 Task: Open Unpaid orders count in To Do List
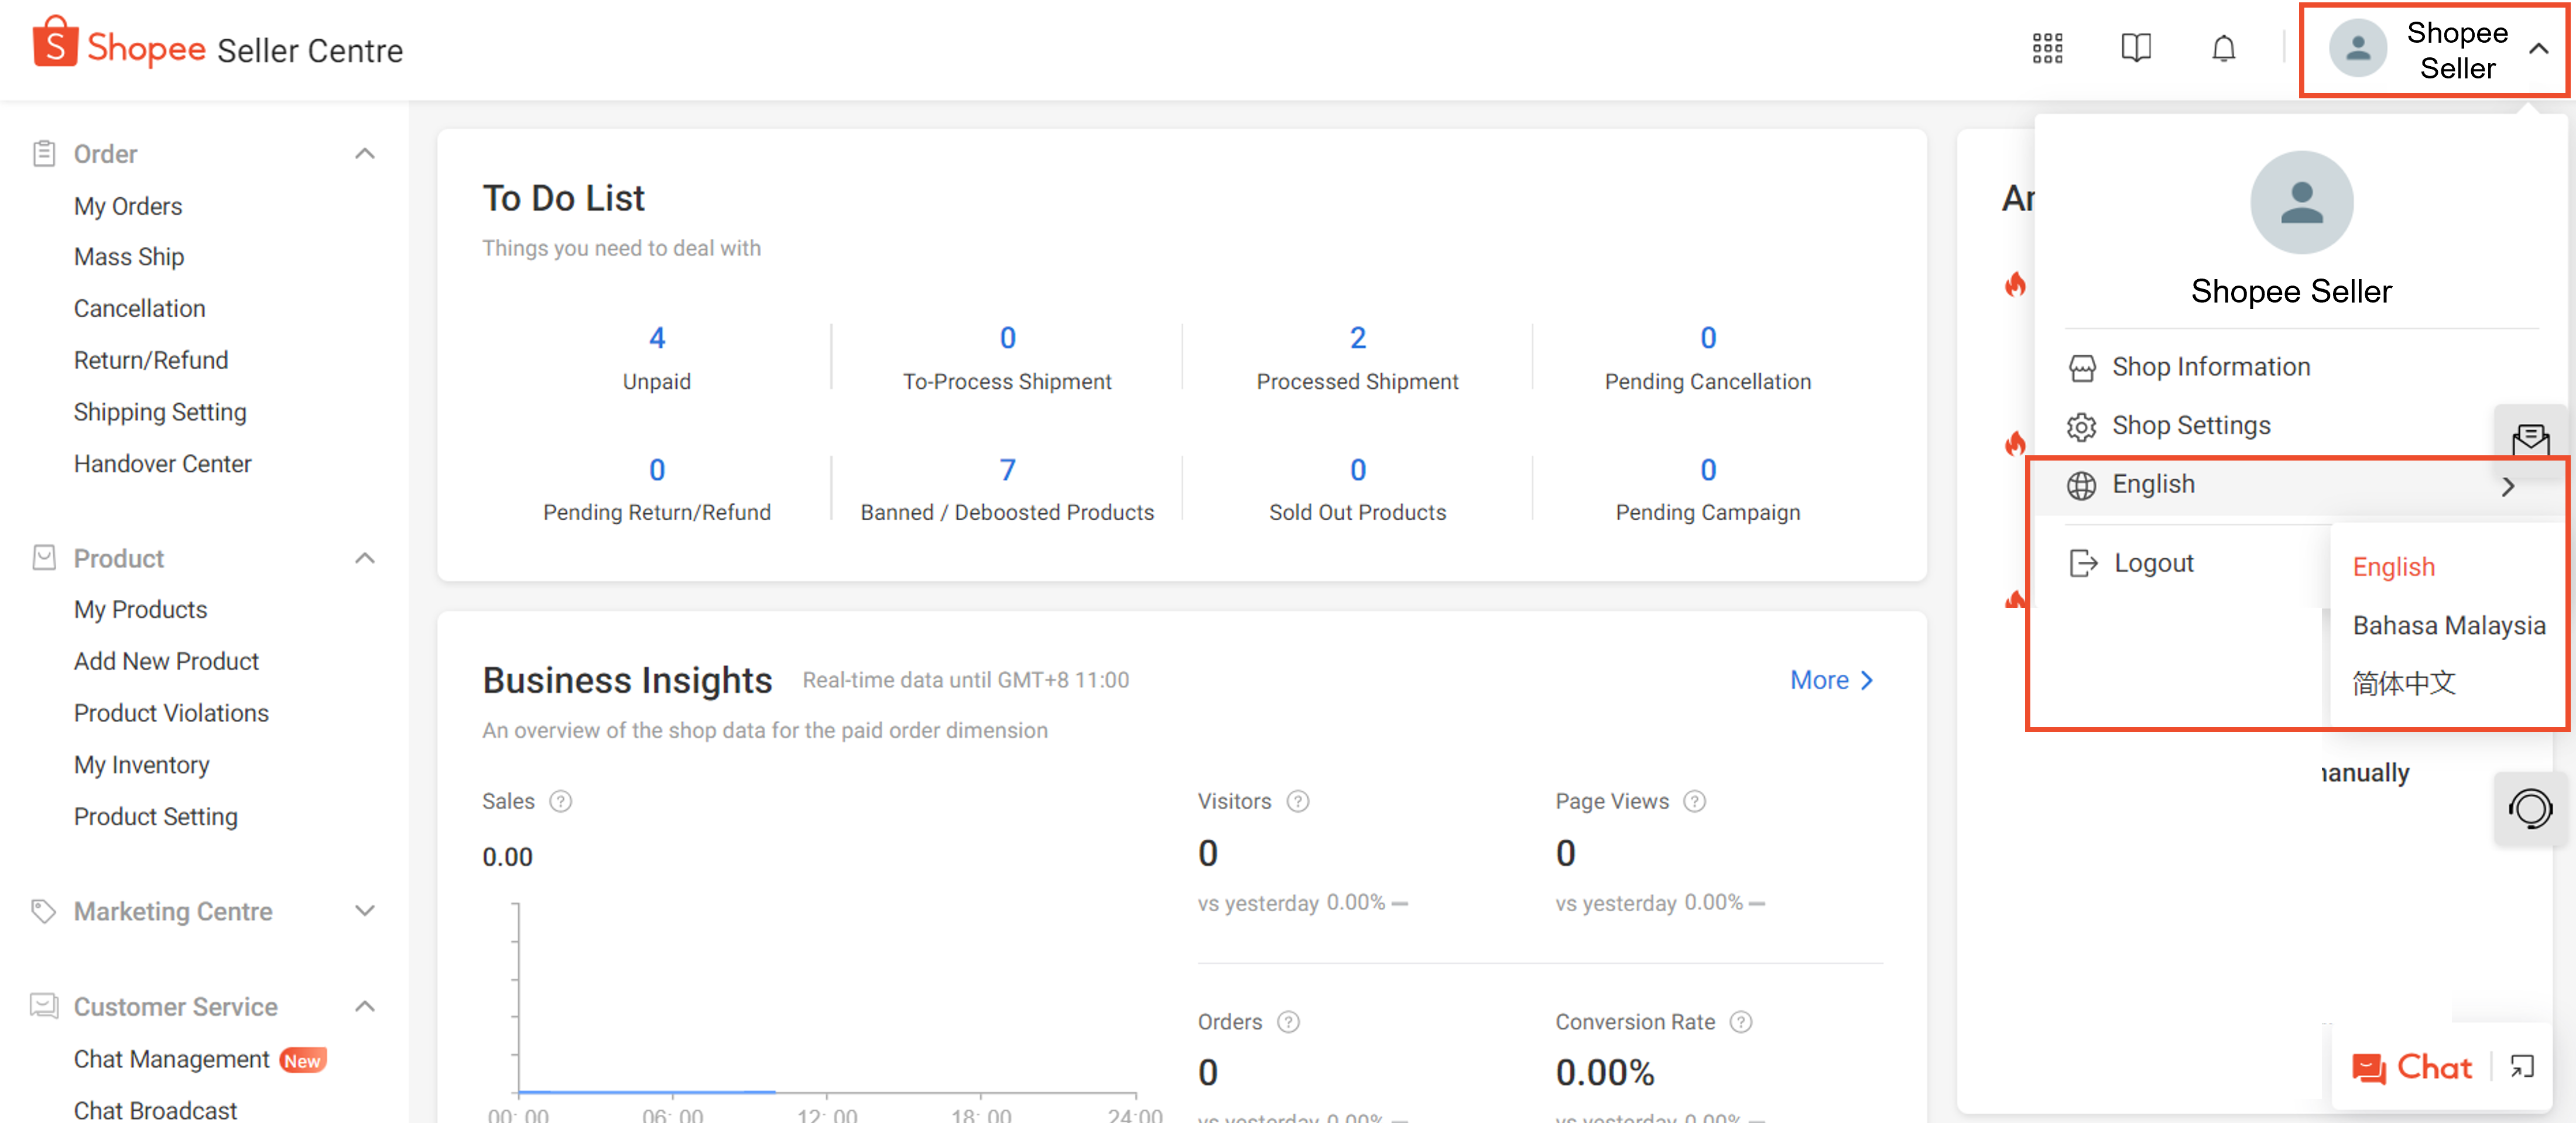[x=656, y=338]
